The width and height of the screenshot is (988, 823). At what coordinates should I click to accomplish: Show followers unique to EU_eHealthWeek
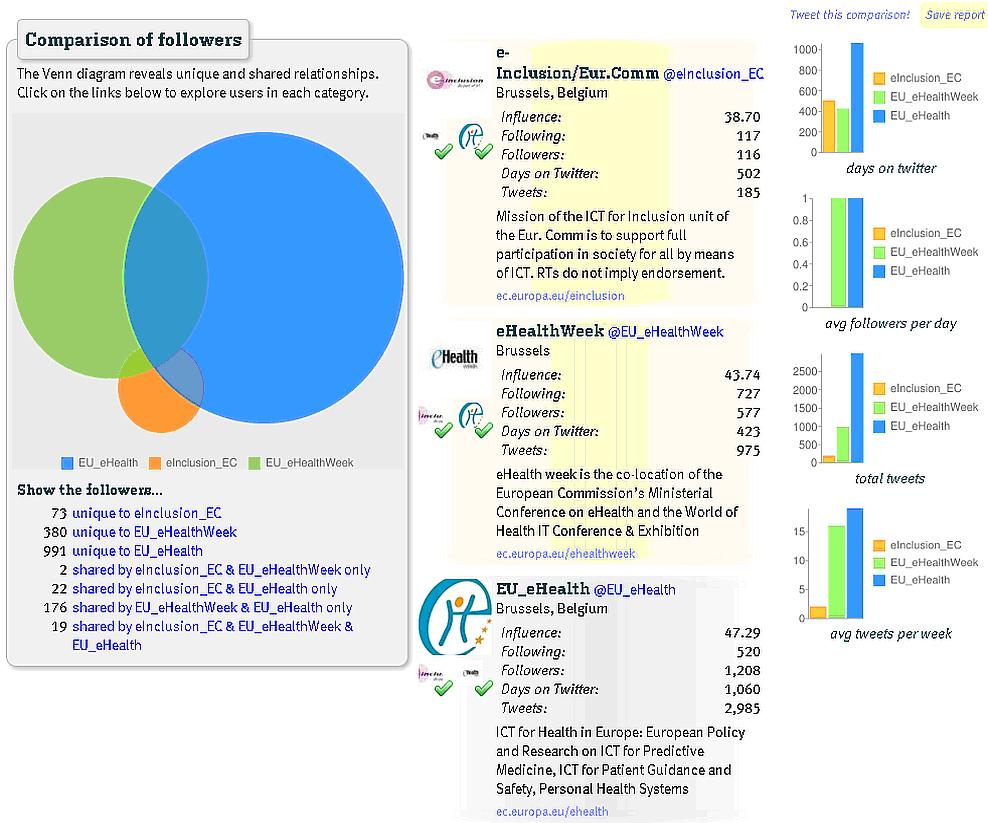tap(154, 532)
